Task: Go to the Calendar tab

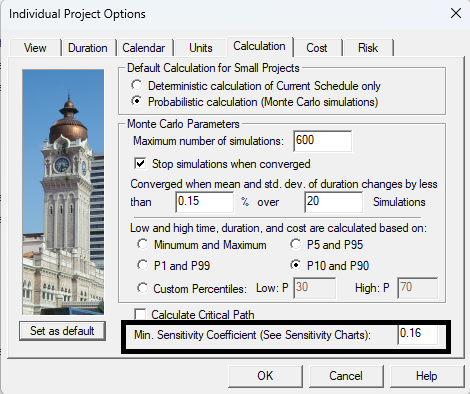Action: 144,48
